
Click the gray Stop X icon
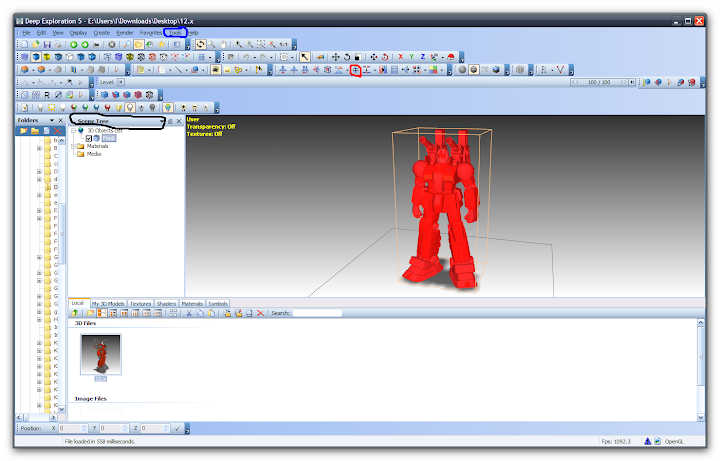(112, 45)
